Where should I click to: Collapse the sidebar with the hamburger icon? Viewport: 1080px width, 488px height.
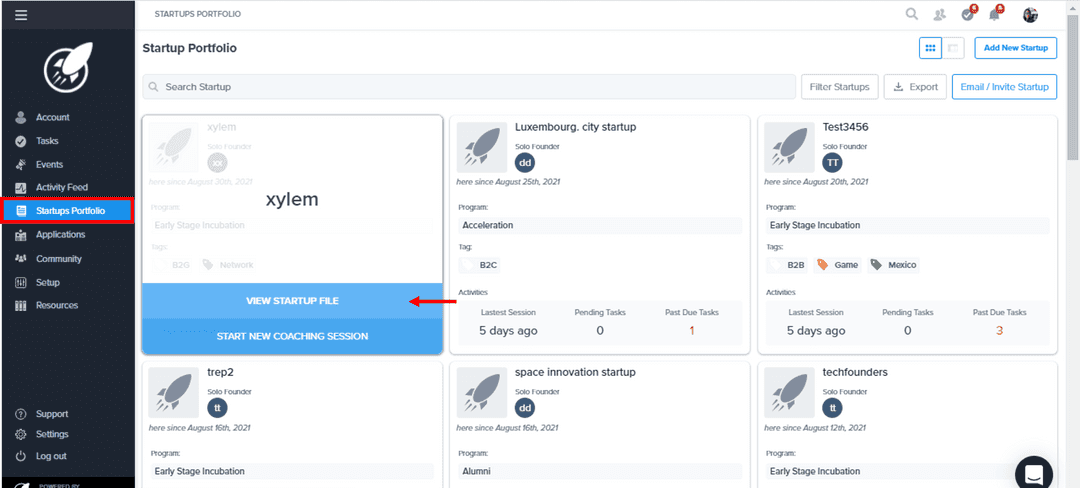(21, 15)
